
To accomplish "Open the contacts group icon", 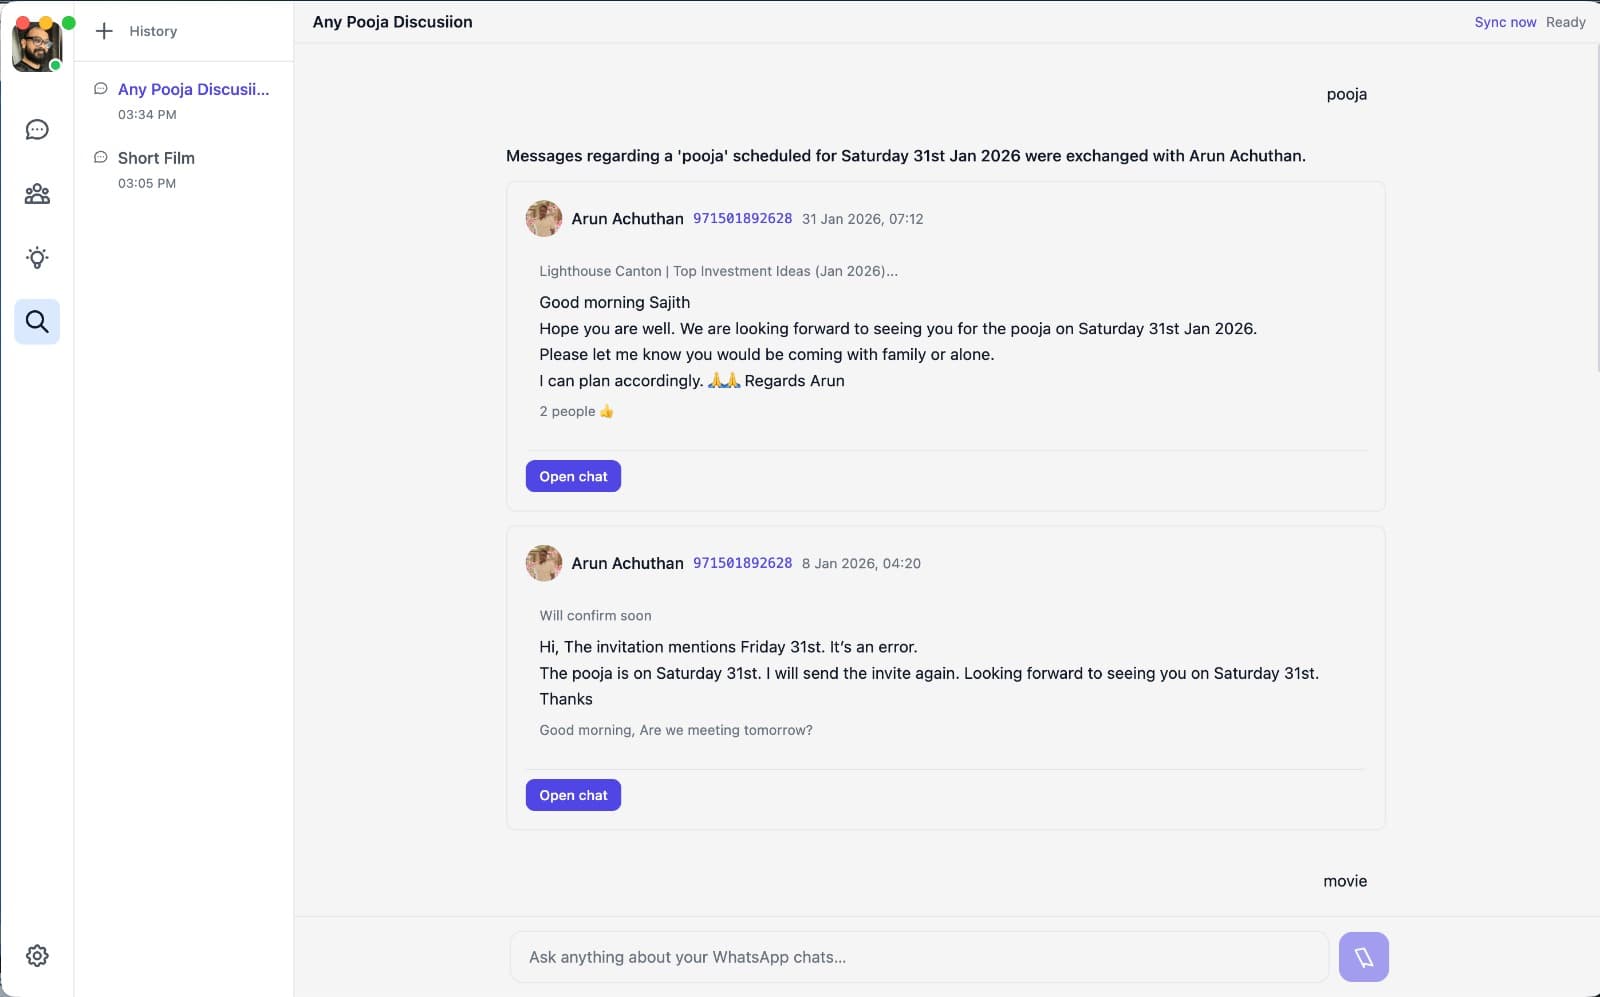I will (x=37, y=194).
